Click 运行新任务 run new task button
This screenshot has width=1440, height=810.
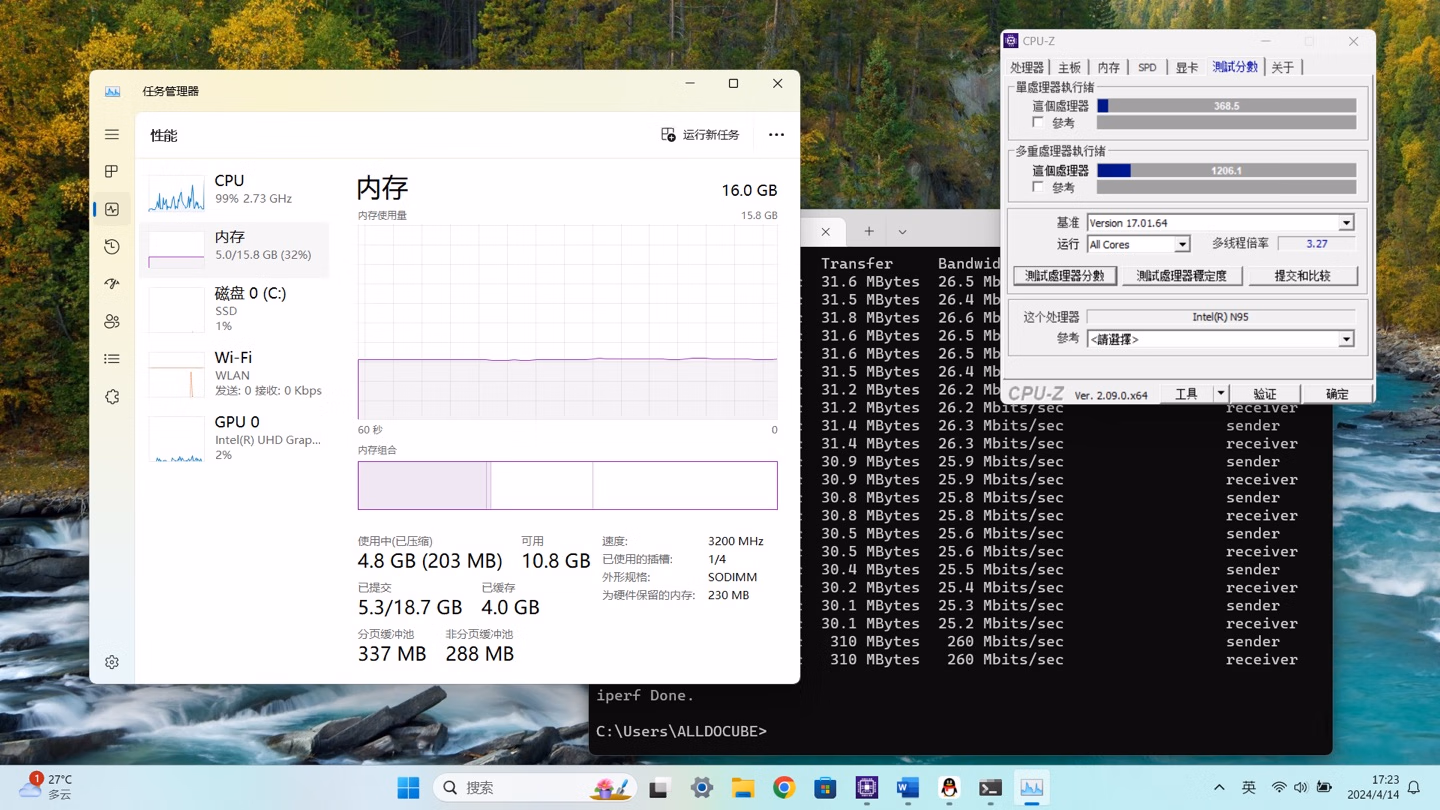700,135
